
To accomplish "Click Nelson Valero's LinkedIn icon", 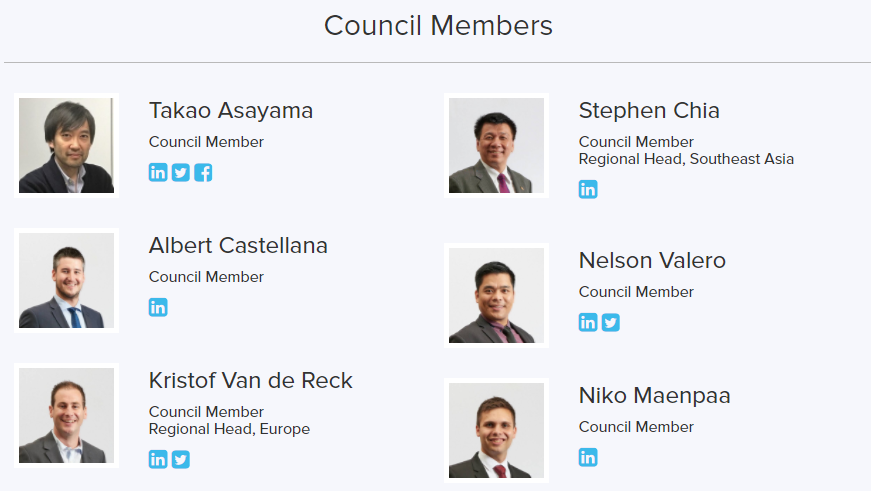I will click(588, 322).
